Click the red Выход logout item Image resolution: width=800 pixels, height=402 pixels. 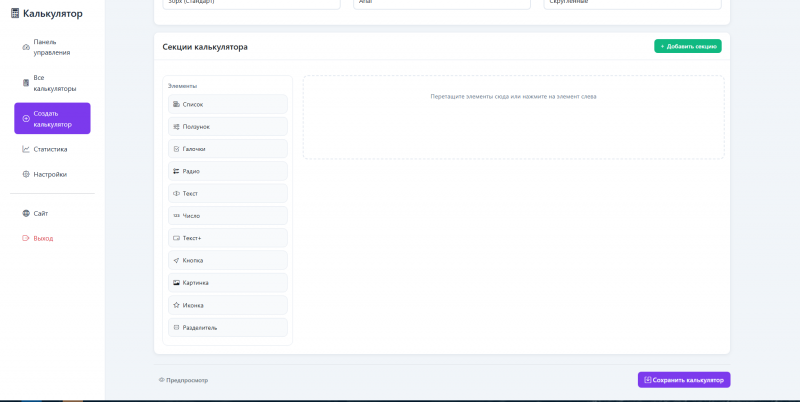(52, 238)
